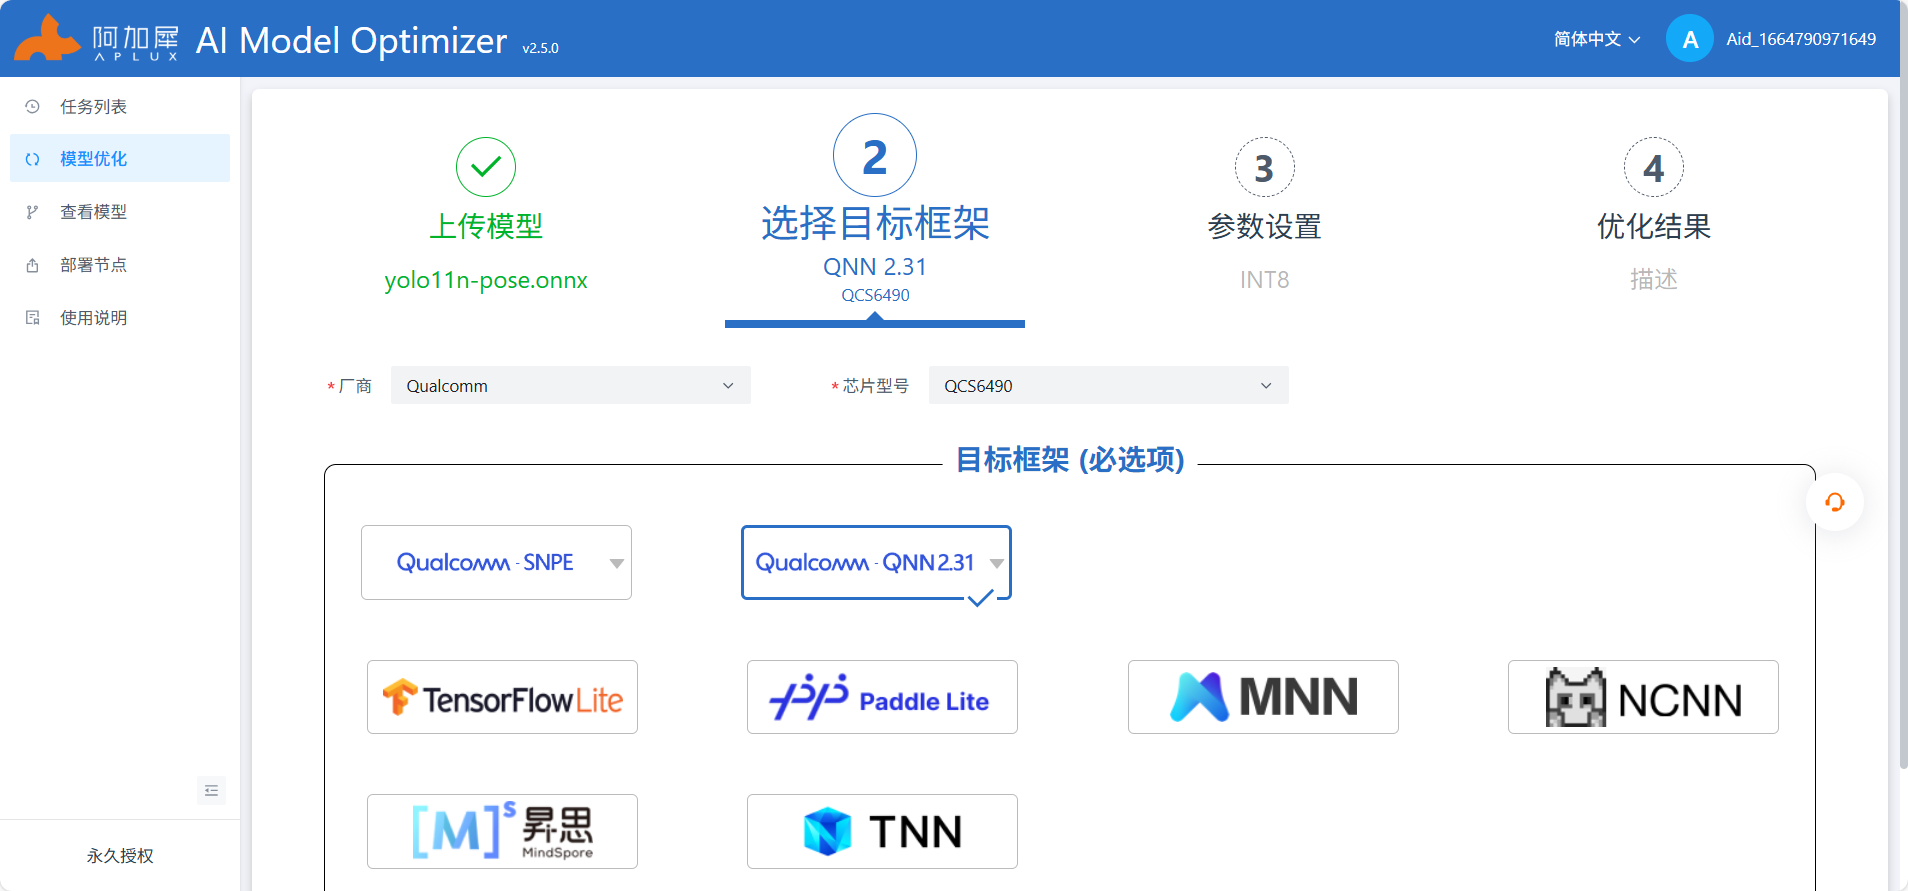Click the 目标框架 (必选项) heading
Viewport: 1908px width, 891px height.
[1070, 459]
